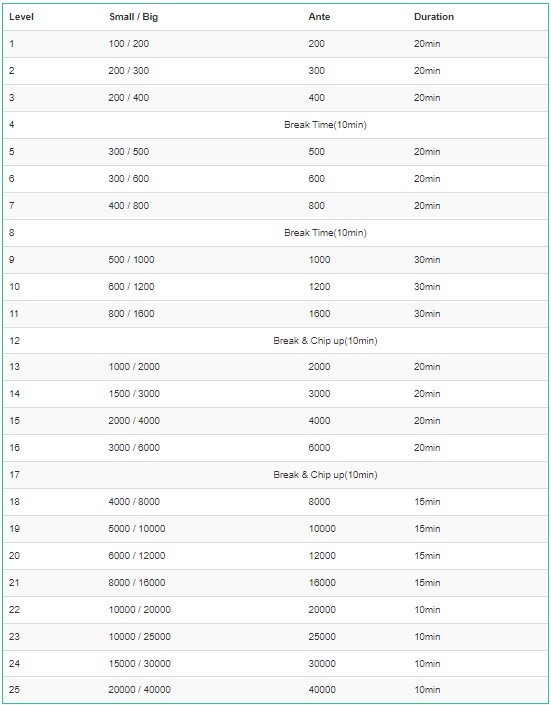Click the Small / Big column header
Screen dimensions: 551x705
134,17
